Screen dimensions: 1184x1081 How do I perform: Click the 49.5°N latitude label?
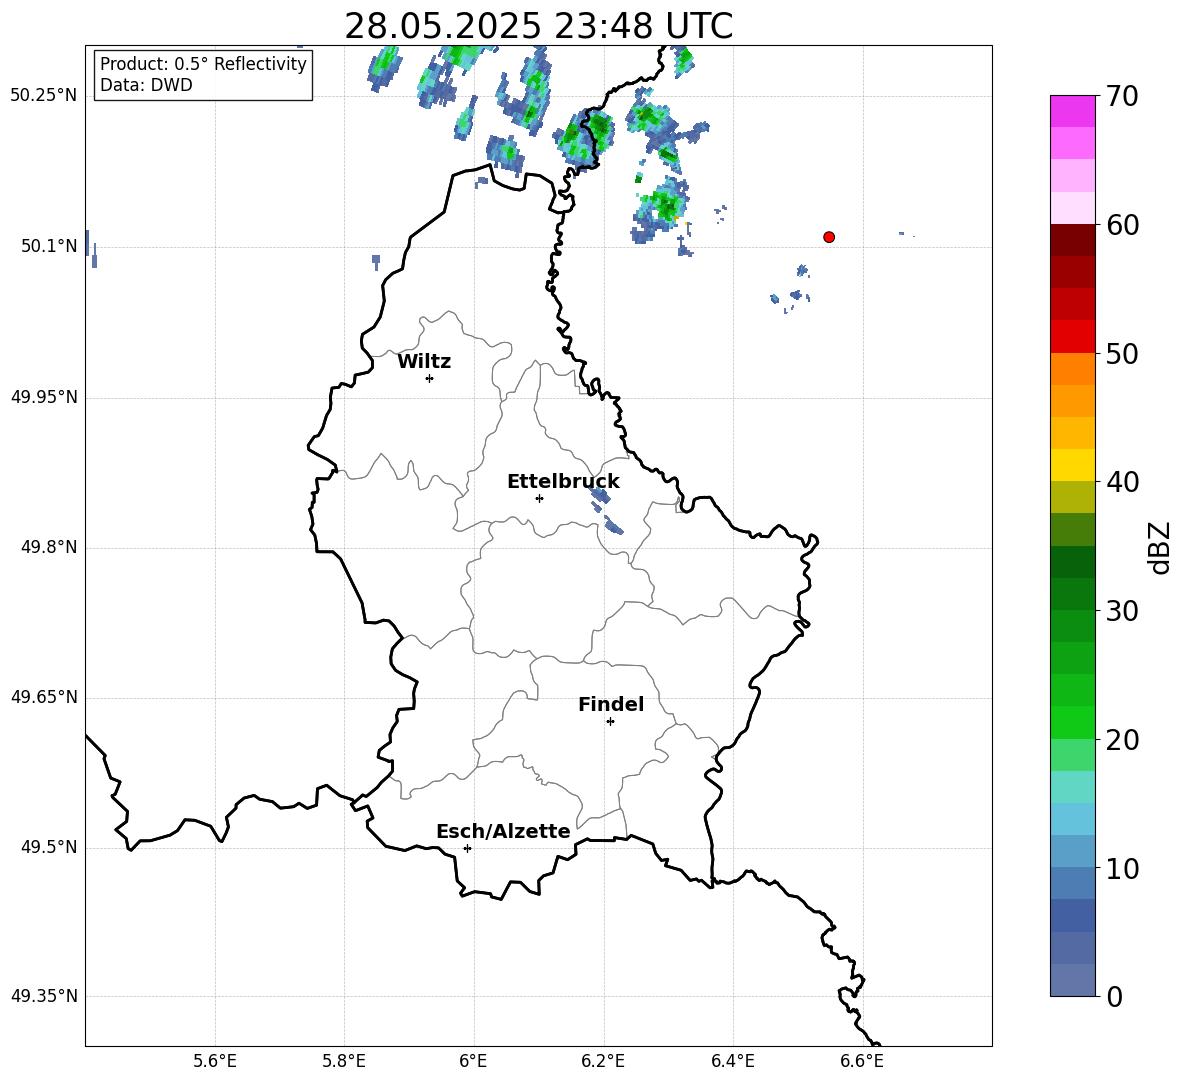49,847
